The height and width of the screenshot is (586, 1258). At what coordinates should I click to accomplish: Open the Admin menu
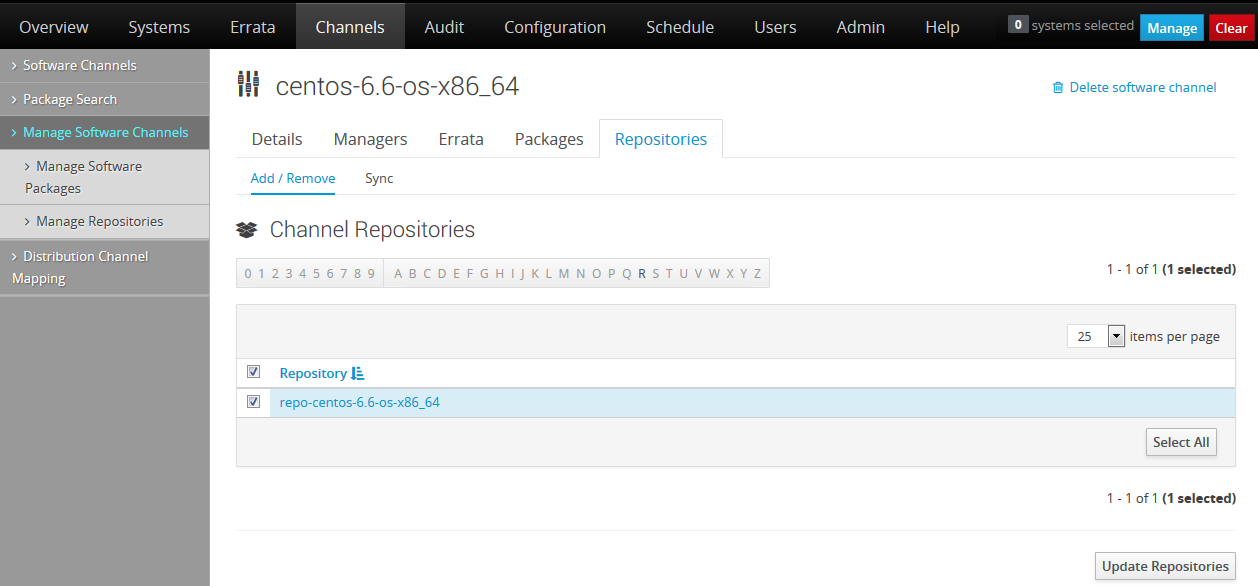coord(861,27)
